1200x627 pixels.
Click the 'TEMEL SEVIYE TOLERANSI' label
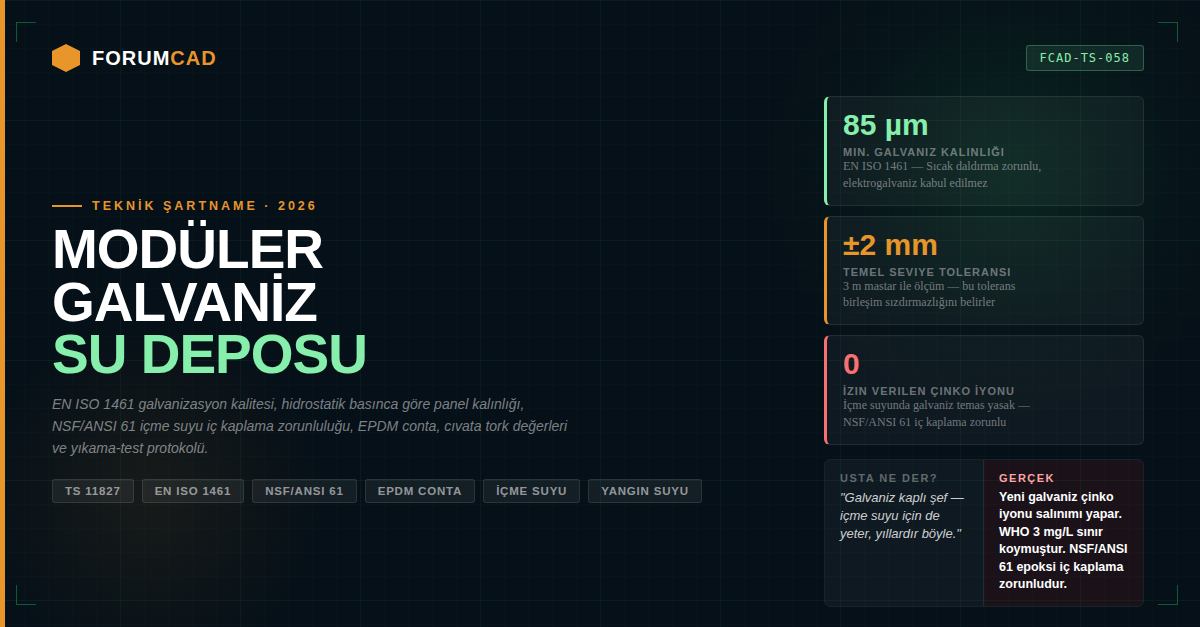[927, 272]
